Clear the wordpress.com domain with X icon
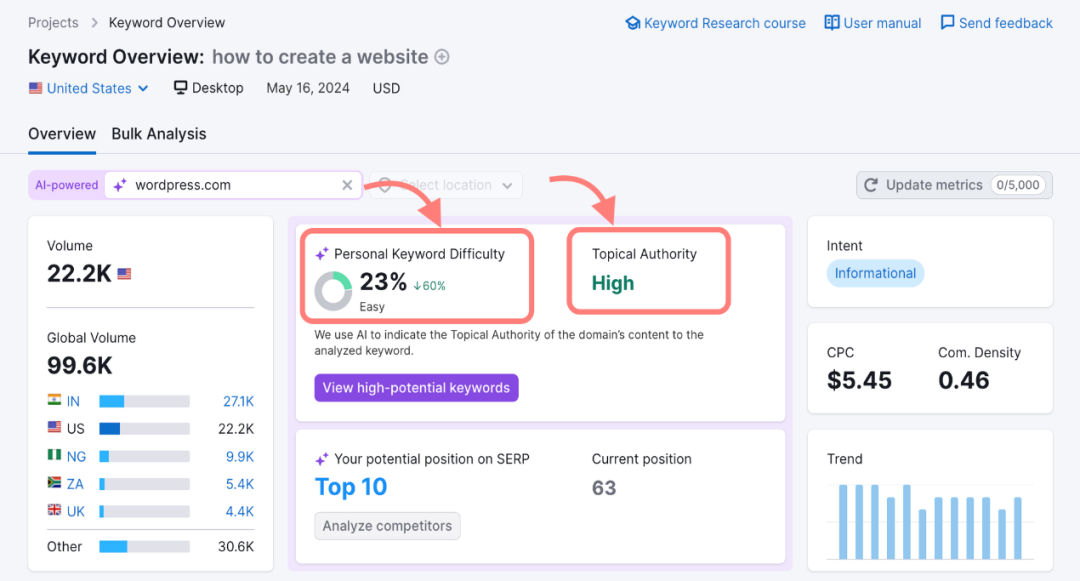 (x=347, y=185)
